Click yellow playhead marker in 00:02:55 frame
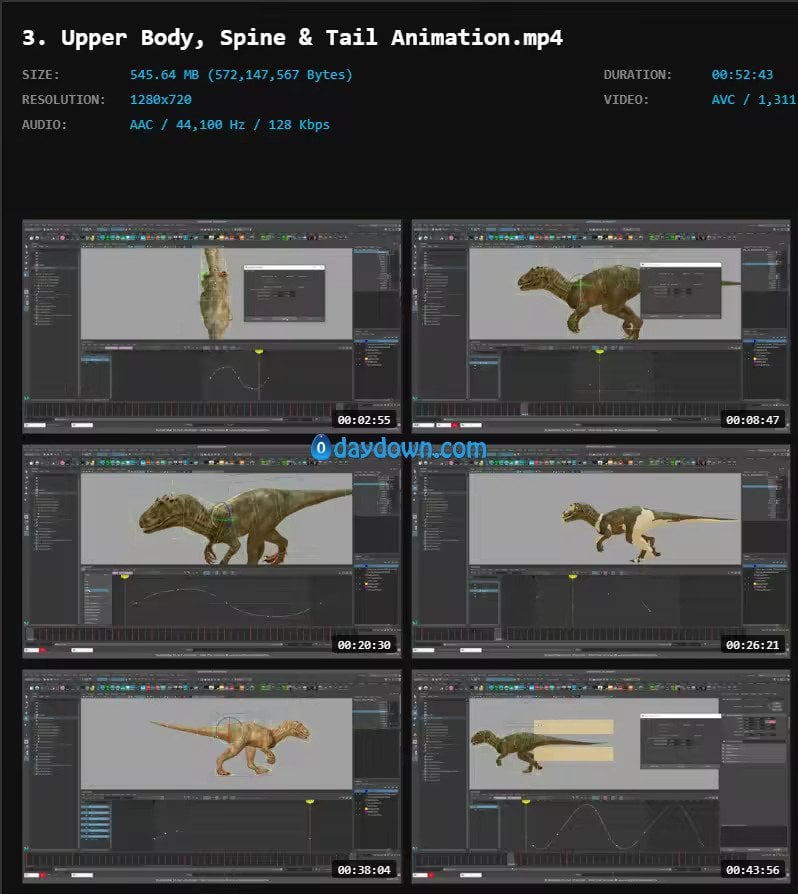This screenshot has width=798, height=894. [x=259, y=352]
